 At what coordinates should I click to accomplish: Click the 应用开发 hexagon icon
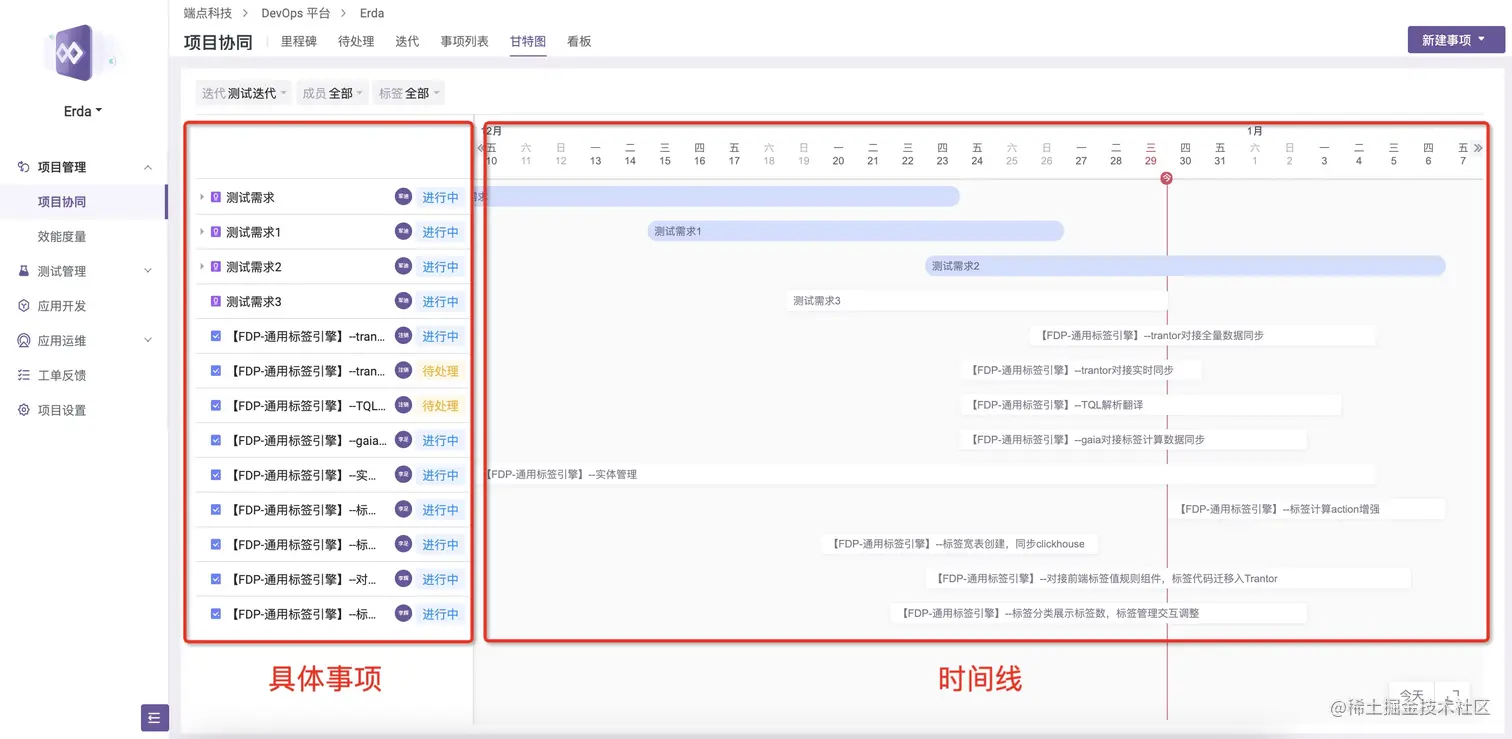(x=24, y=306)
